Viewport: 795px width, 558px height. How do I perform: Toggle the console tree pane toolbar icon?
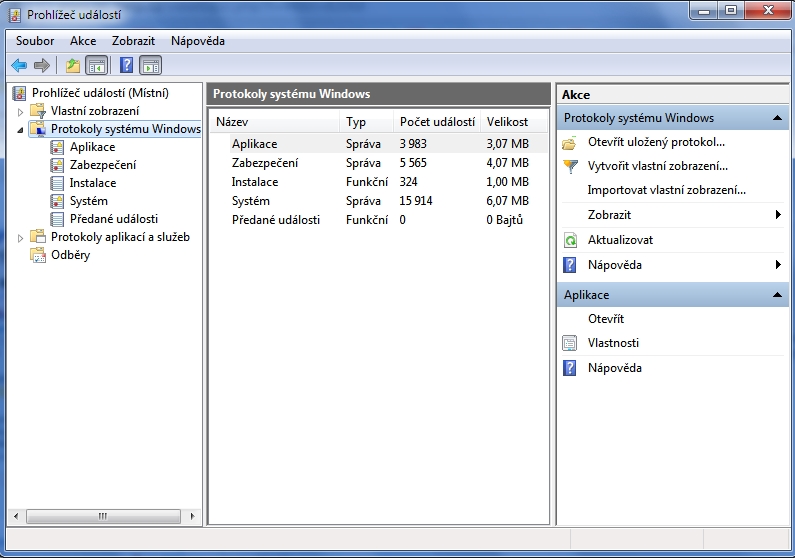tap(96, 65)
